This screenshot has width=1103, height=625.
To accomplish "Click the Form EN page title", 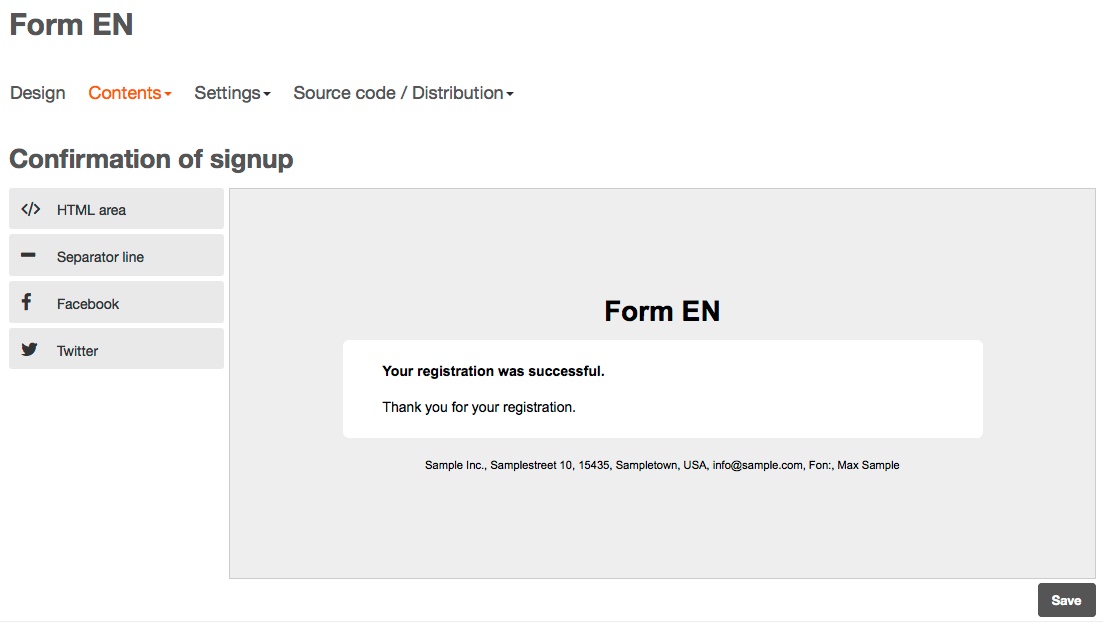I will click(71, 24).
